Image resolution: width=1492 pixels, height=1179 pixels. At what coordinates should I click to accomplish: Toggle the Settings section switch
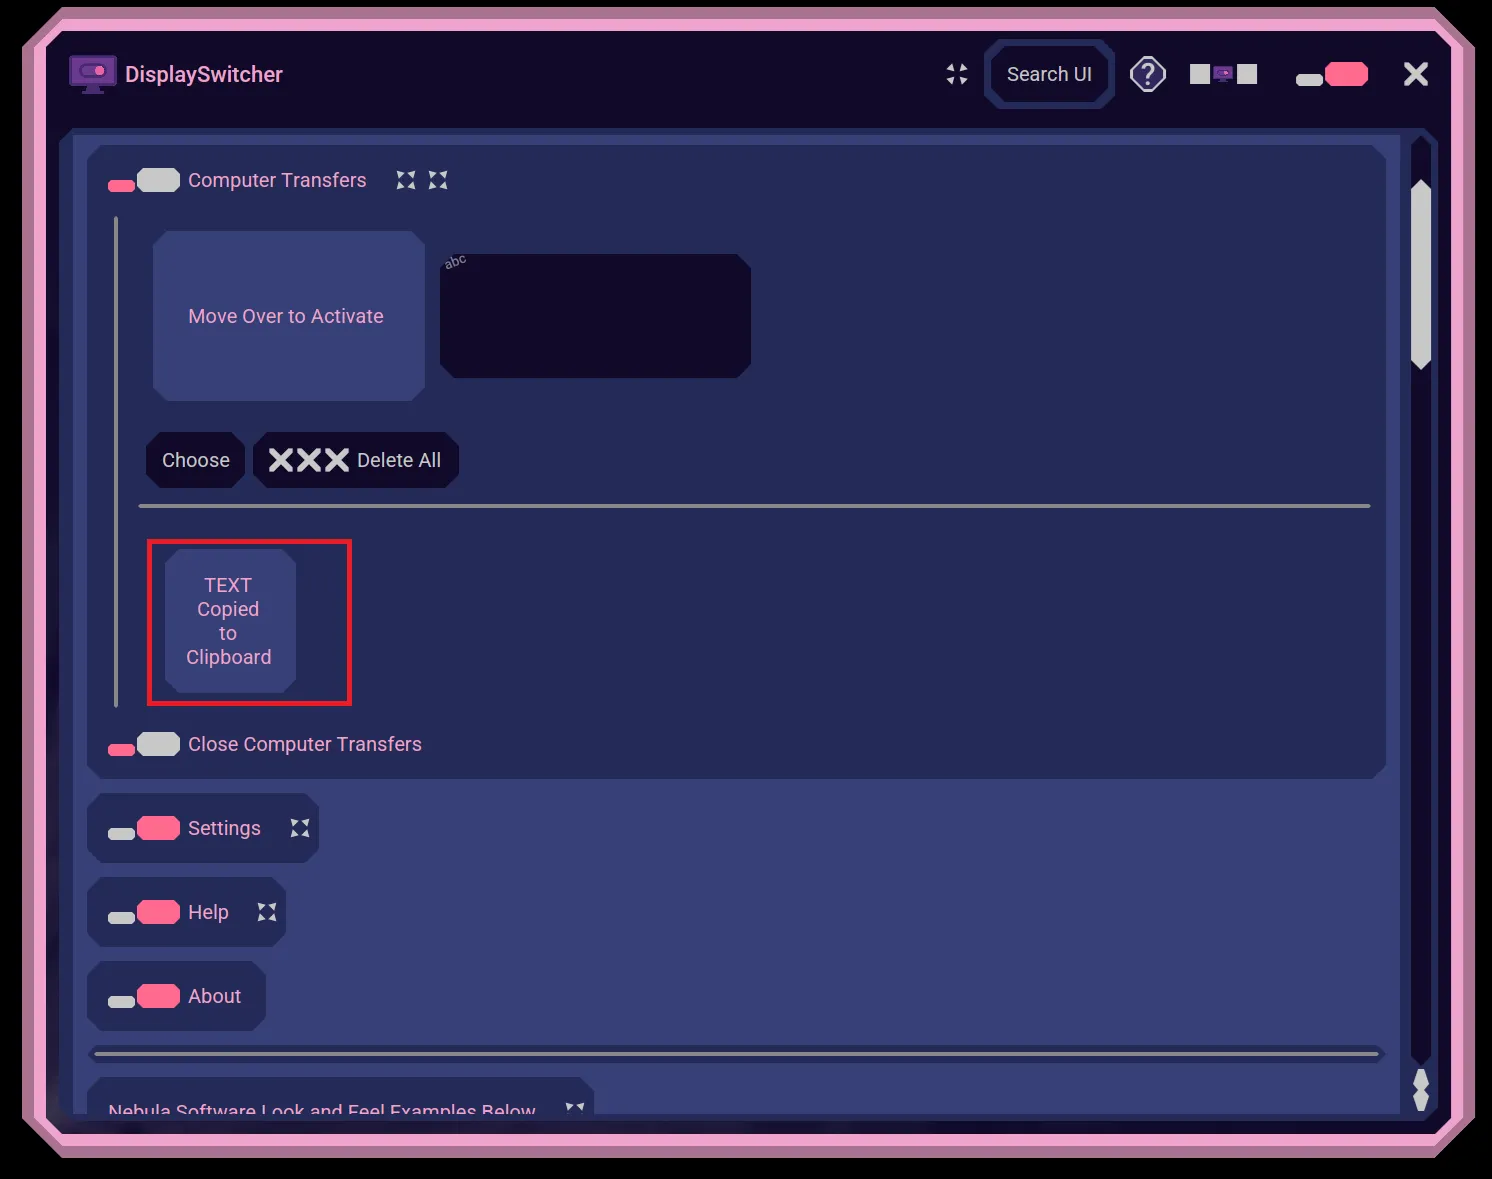pyautogui.click(x=144, y=829)
